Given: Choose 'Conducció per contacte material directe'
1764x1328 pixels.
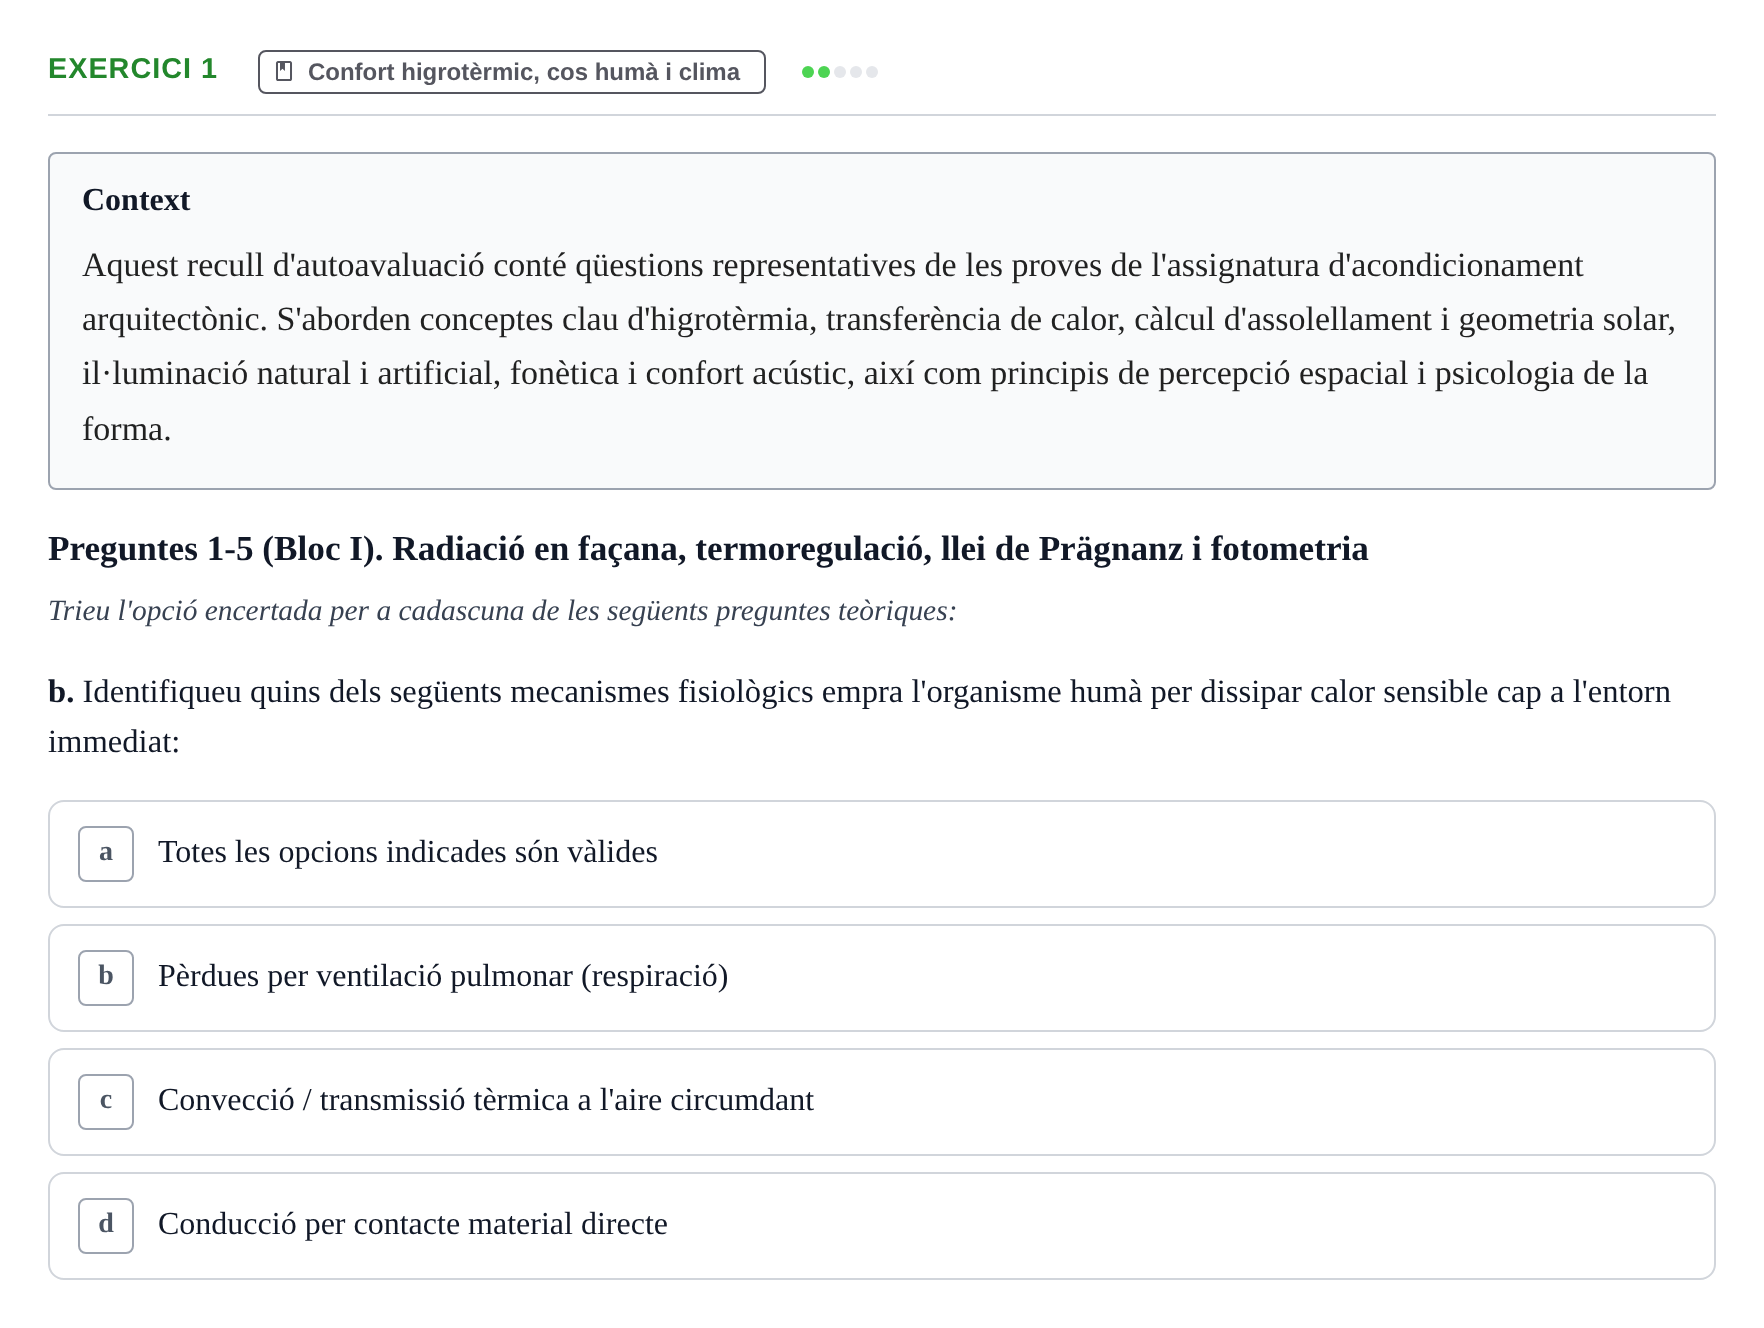Looking at the screenshot, I should point(882,1226).
